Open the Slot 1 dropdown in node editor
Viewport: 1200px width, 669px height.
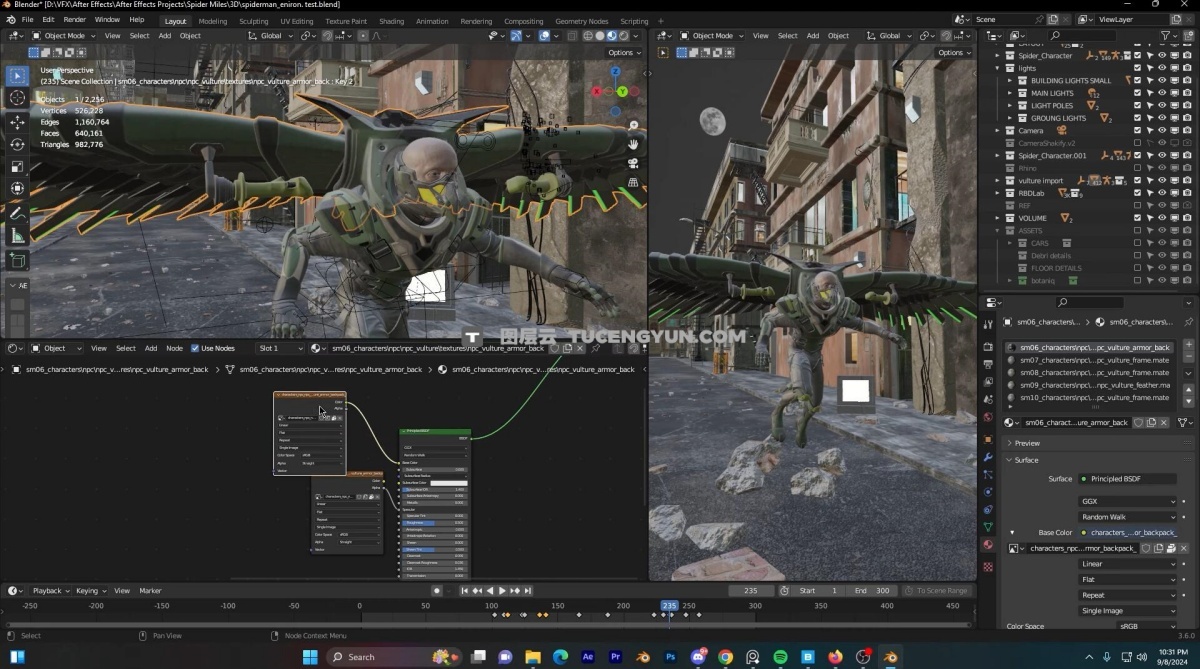[280, 348]
